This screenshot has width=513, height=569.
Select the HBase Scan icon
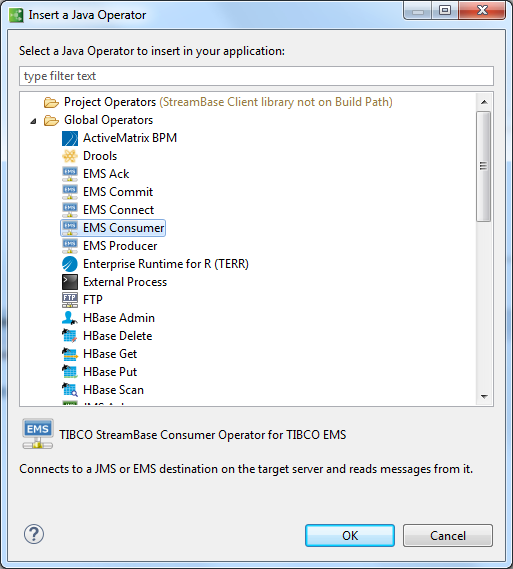click(70, 390)
